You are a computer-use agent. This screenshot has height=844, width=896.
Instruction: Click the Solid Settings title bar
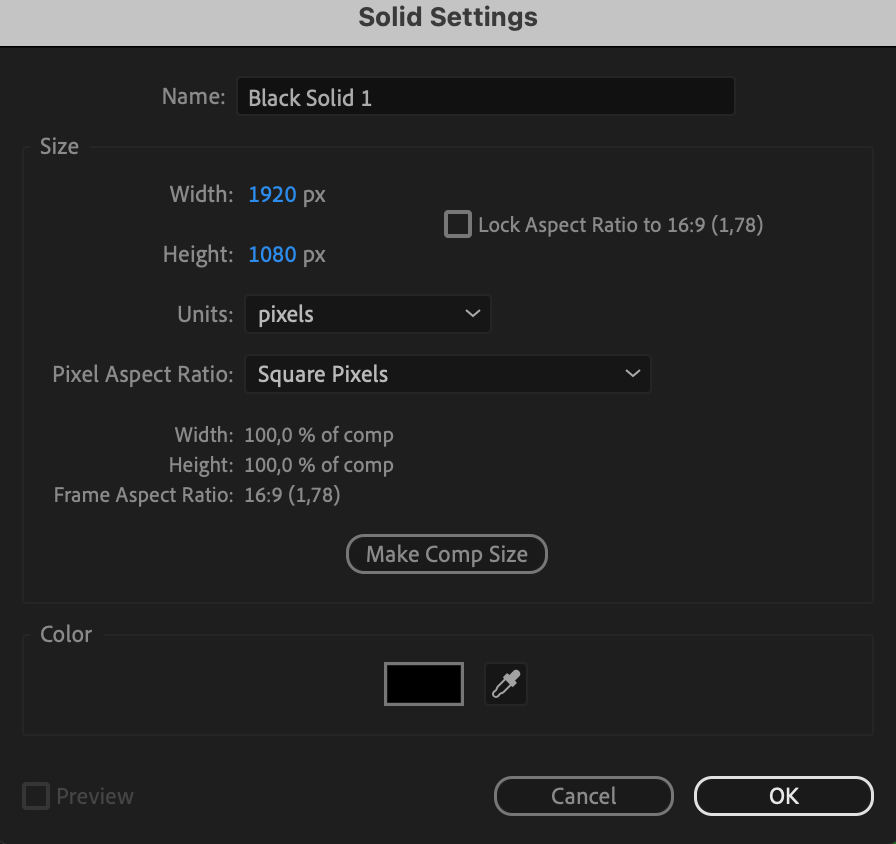tap(448, 18)
